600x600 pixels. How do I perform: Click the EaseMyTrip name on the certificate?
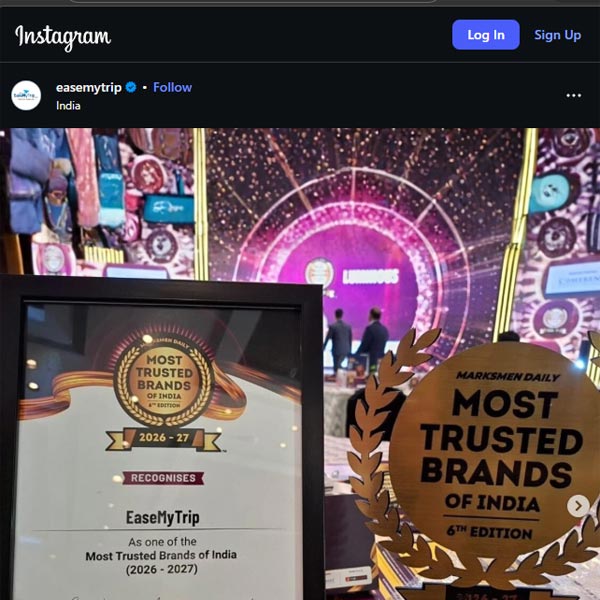point(163,517)
